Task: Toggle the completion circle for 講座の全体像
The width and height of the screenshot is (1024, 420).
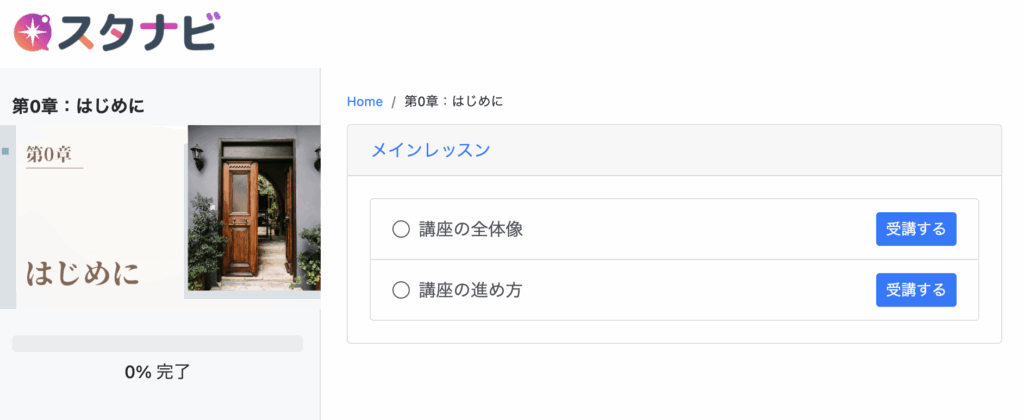Action: 401,229
